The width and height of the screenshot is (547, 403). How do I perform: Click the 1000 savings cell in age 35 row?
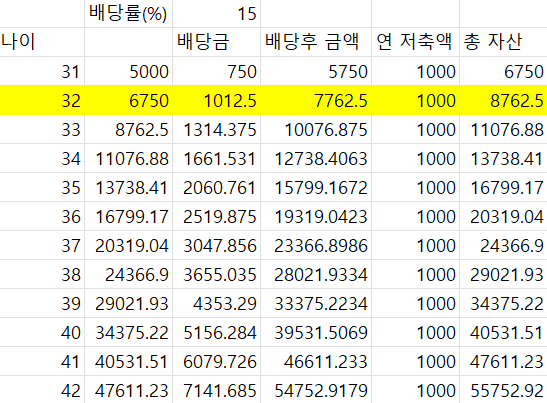coord(415,187)
